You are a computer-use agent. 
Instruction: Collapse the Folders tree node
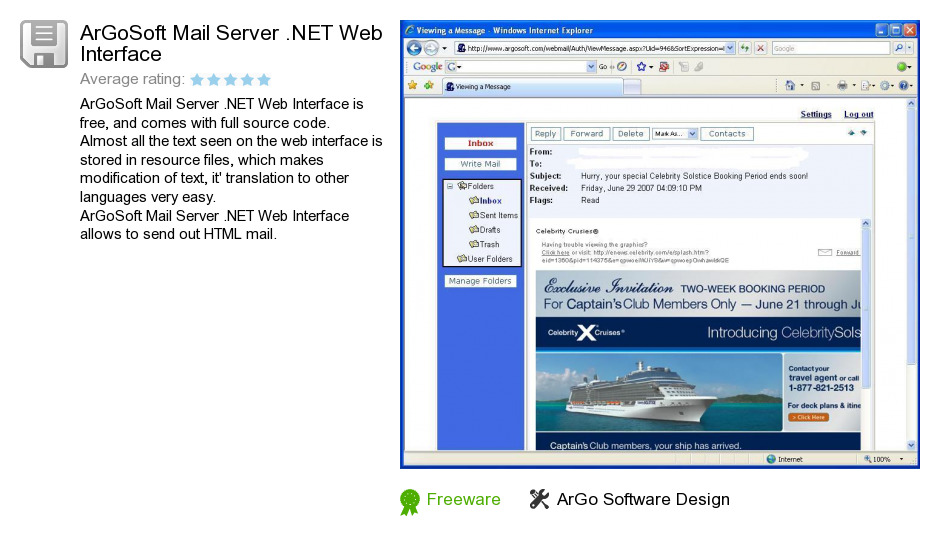click(450, 186)
